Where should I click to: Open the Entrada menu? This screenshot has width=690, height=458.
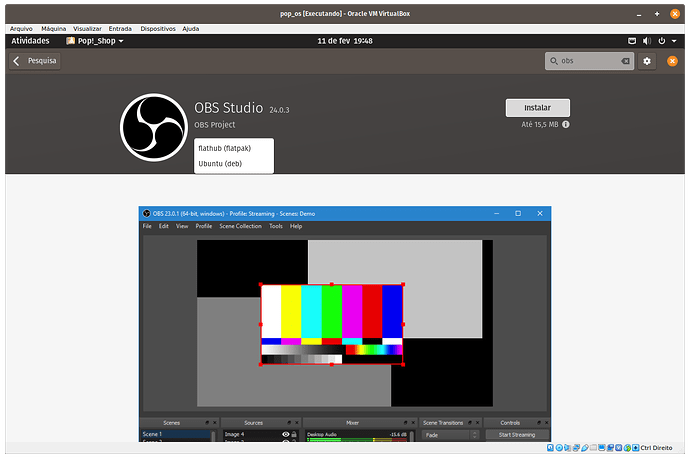pyautogui.click(x=120, y=29)
